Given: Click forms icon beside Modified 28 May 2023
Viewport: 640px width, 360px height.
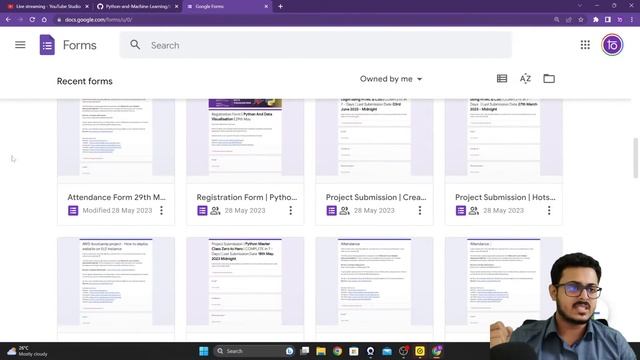Looking at the screenshot, I should coord(73,211).
